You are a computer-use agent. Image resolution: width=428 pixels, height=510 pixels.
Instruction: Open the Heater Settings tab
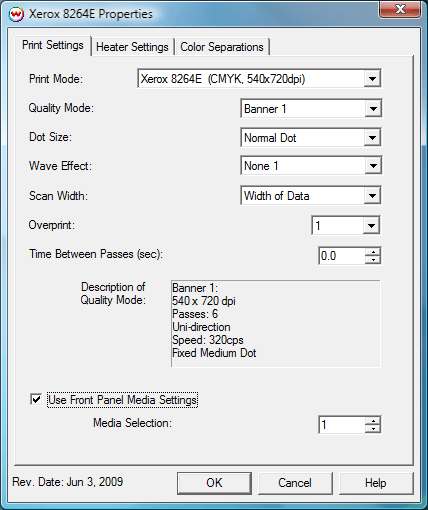pos(132,47)
